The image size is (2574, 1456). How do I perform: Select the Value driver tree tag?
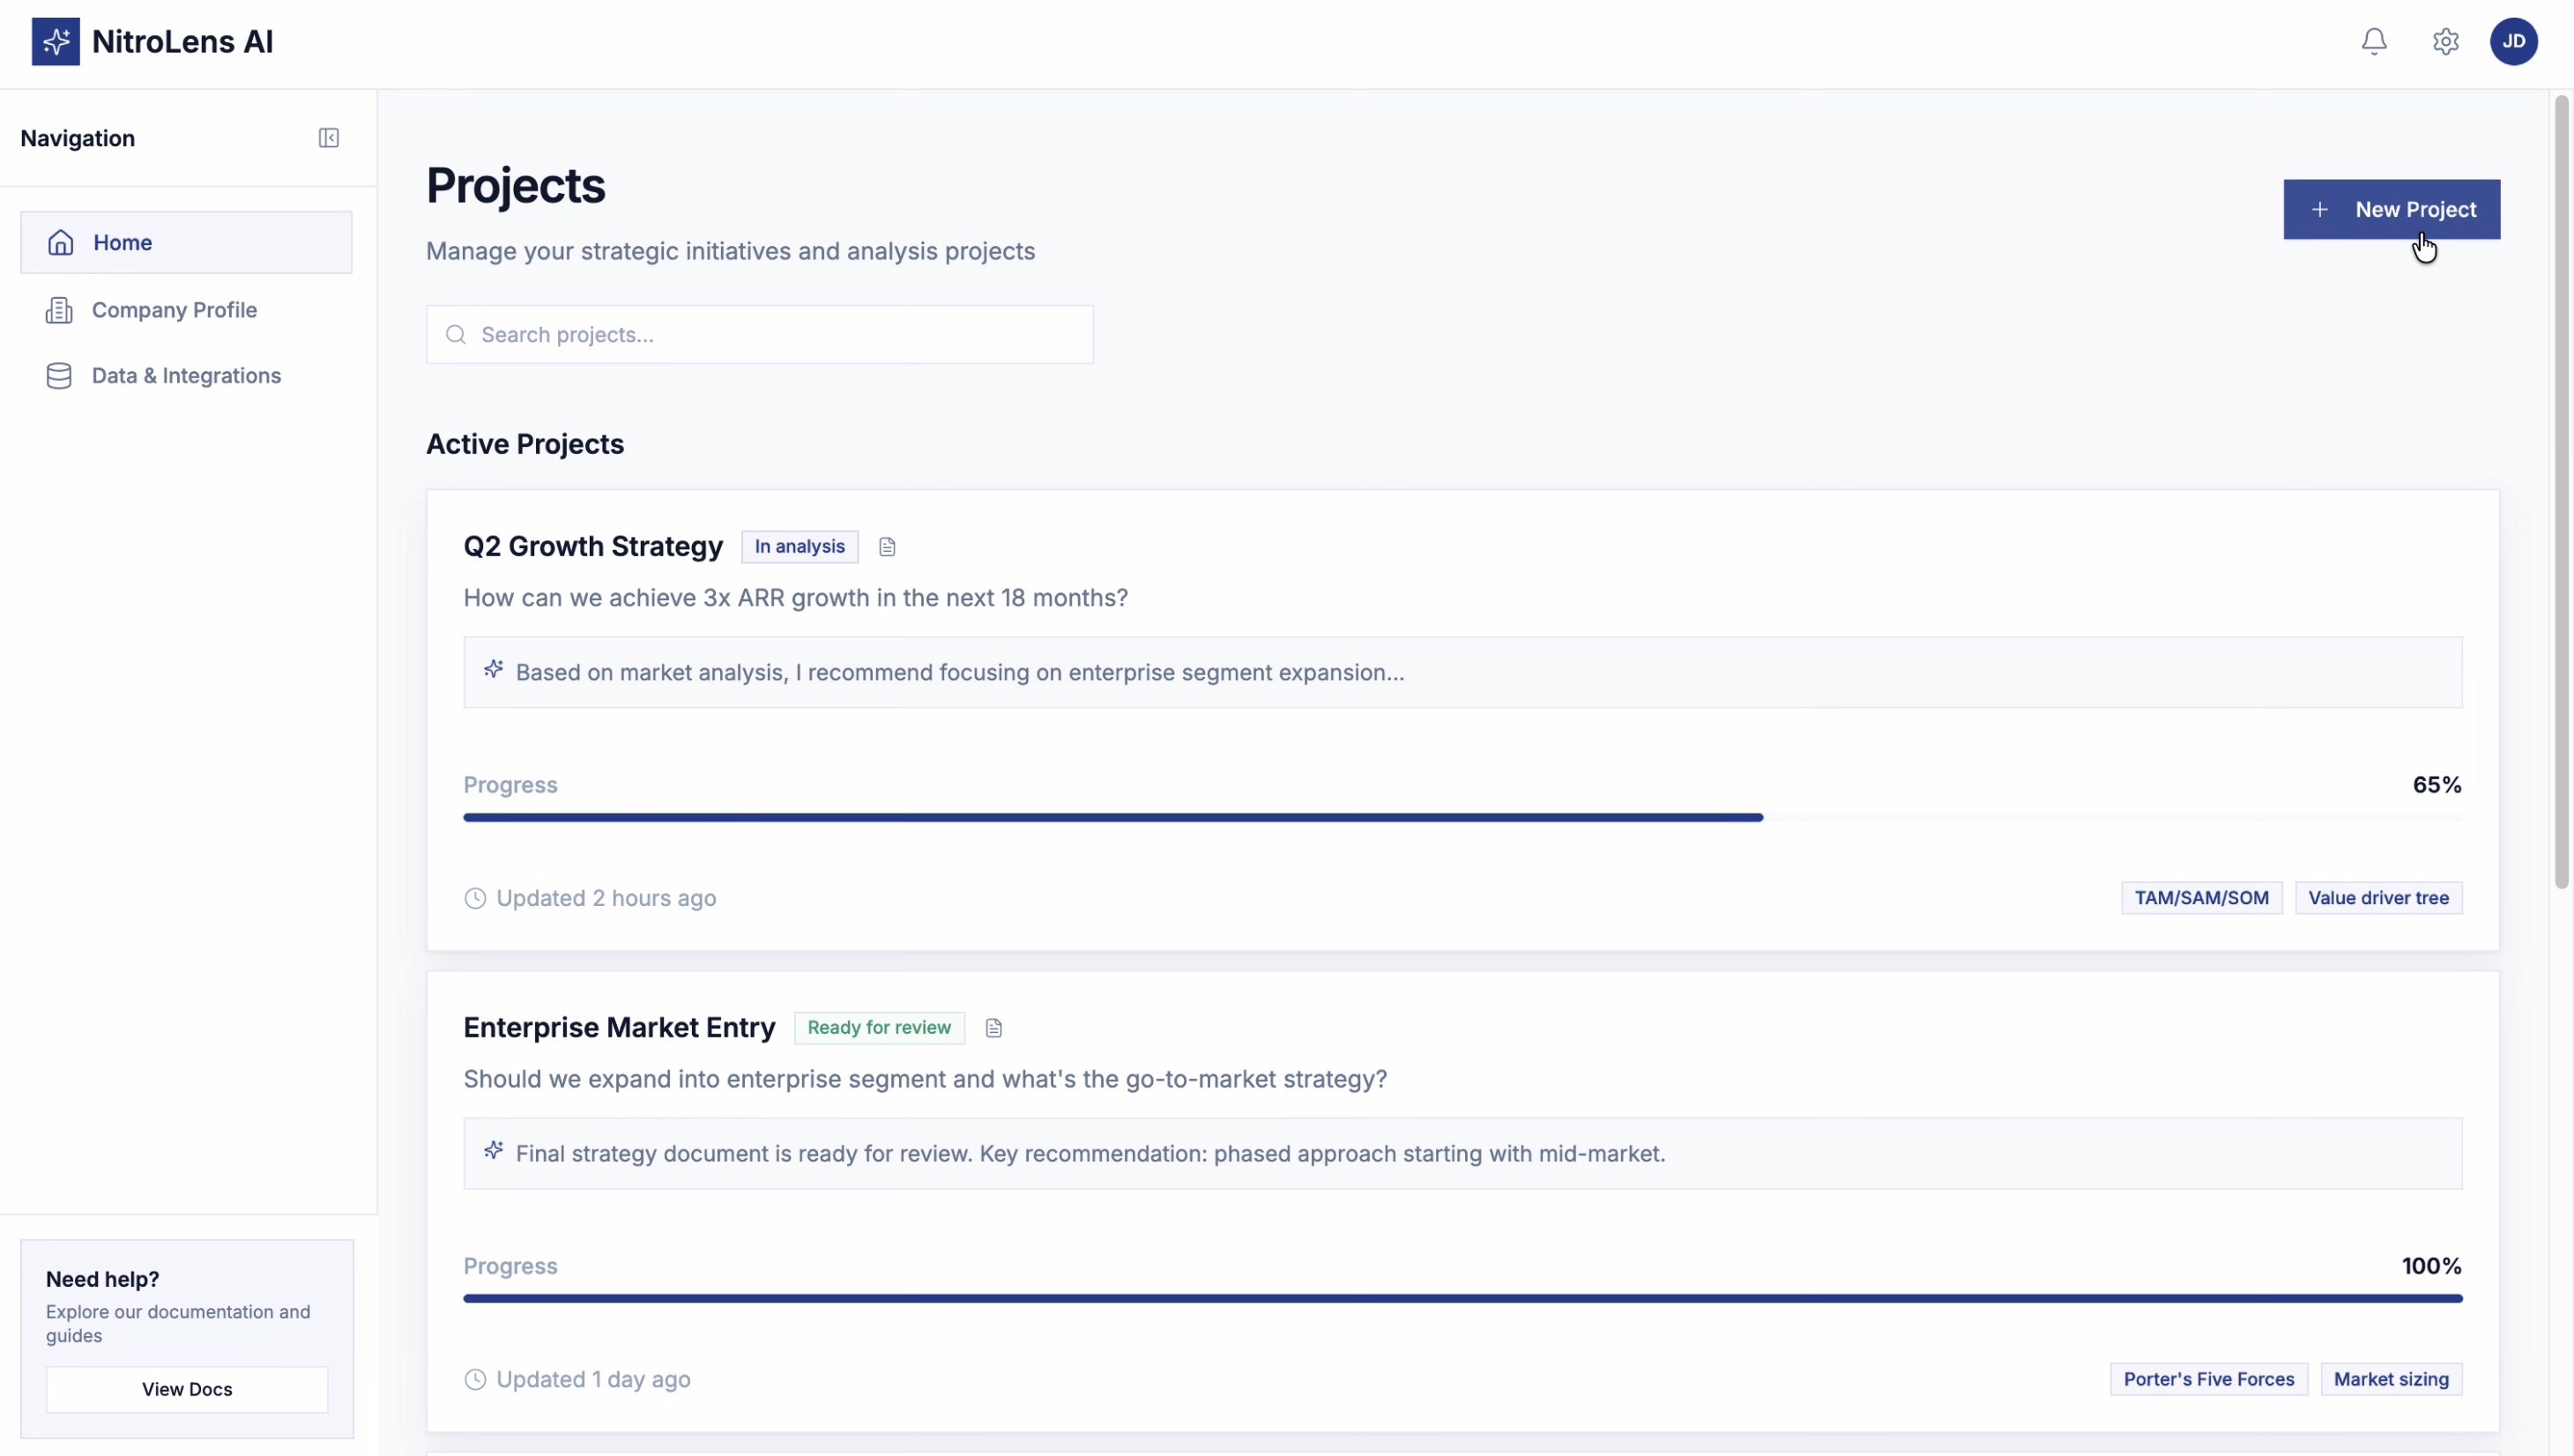click(x=2378, y=898)
